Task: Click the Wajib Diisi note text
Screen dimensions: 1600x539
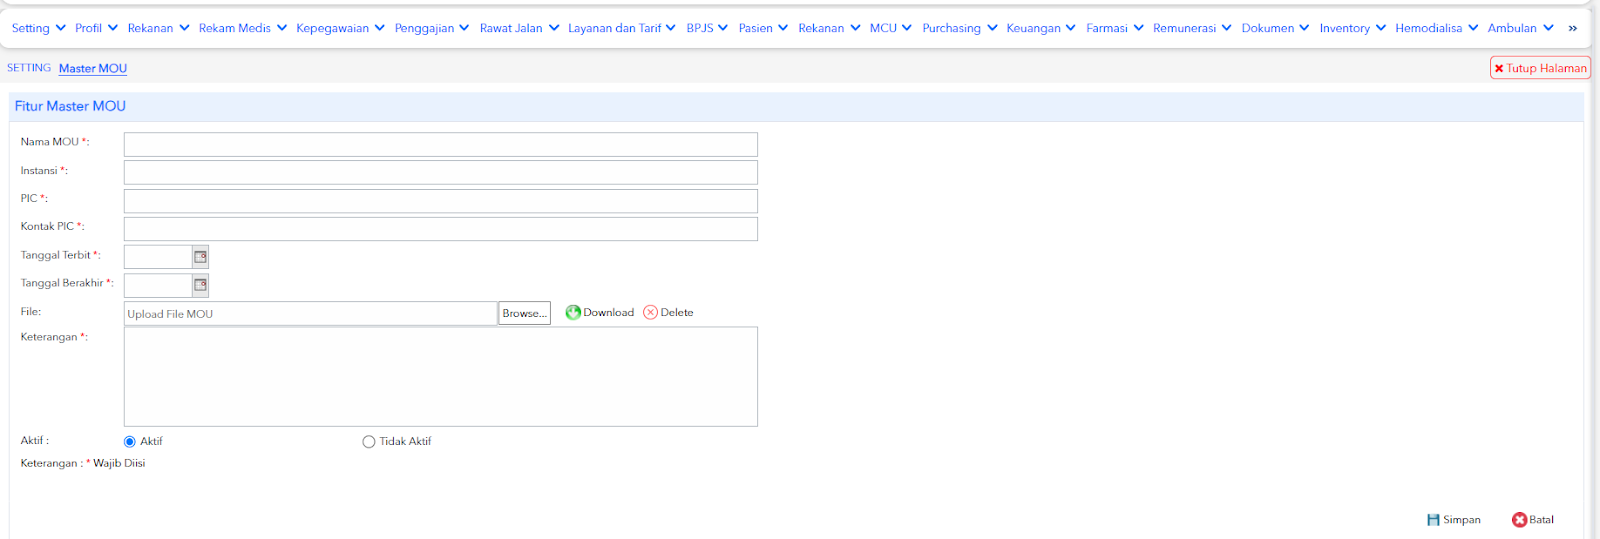Action: click(119, 463)
